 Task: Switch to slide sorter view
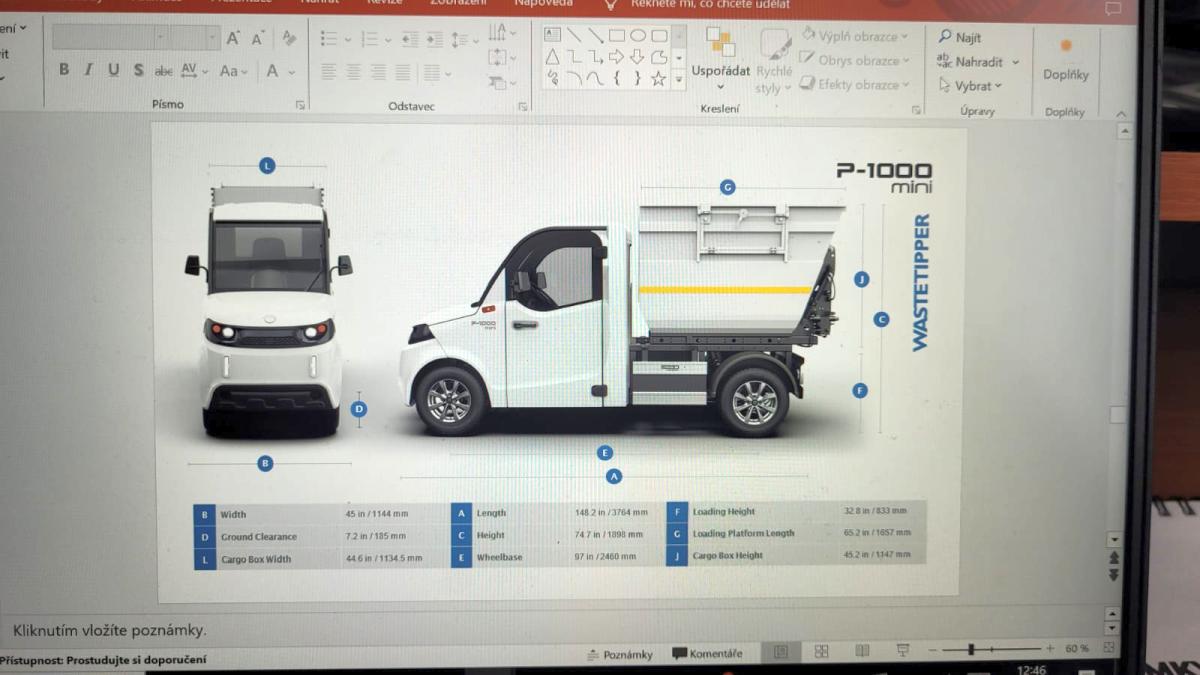tap(821, 651)
